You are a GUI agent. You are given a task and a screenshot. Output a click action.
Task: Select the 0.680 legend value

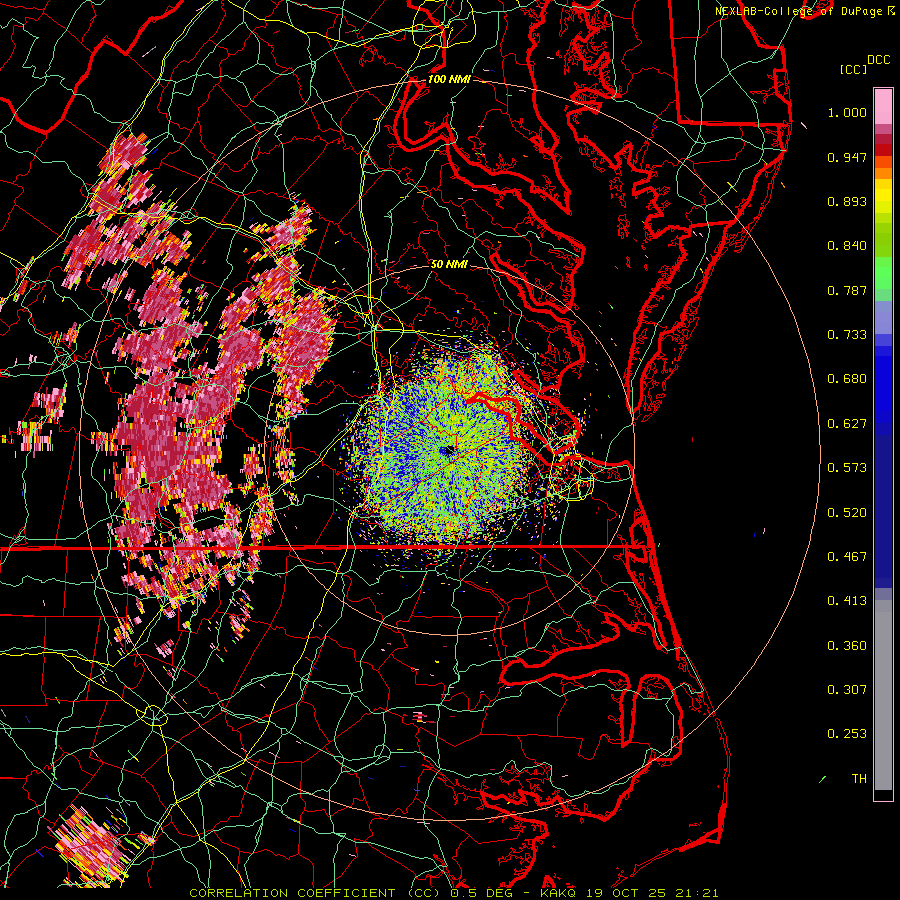click(x=847, y=379)
